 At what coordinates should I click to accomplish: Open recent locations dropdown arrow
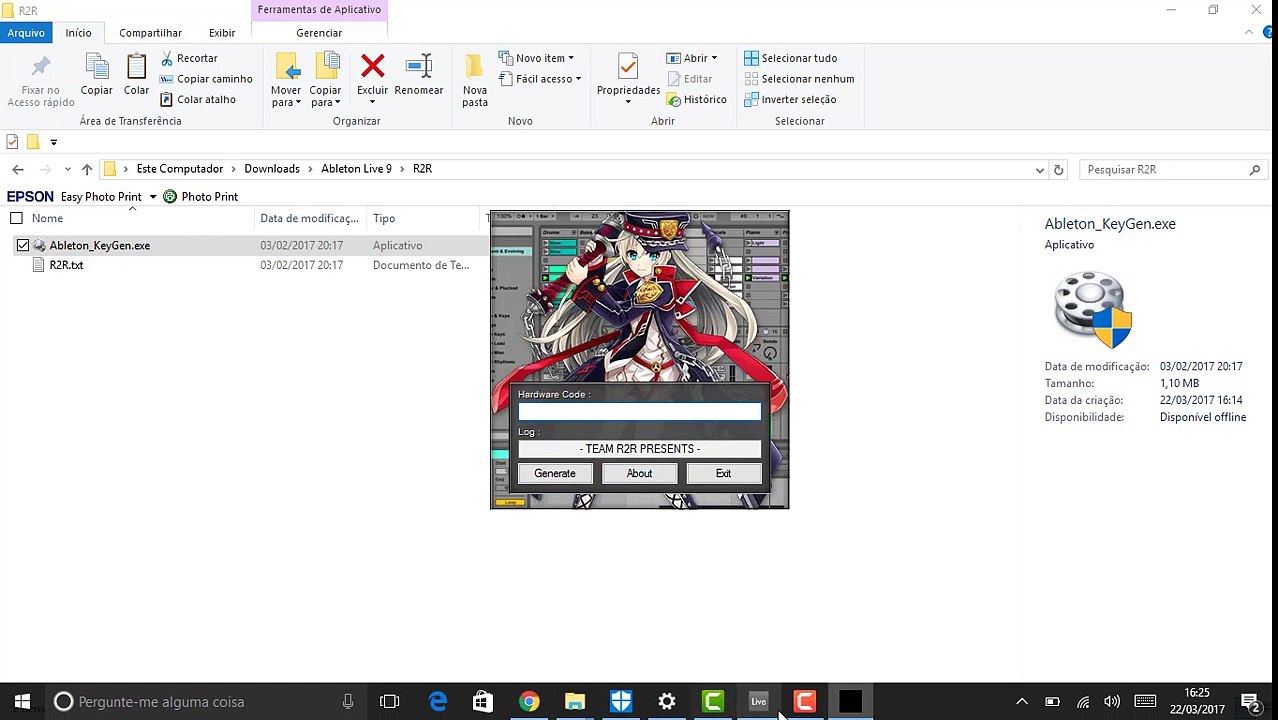[x=67, y=169]
